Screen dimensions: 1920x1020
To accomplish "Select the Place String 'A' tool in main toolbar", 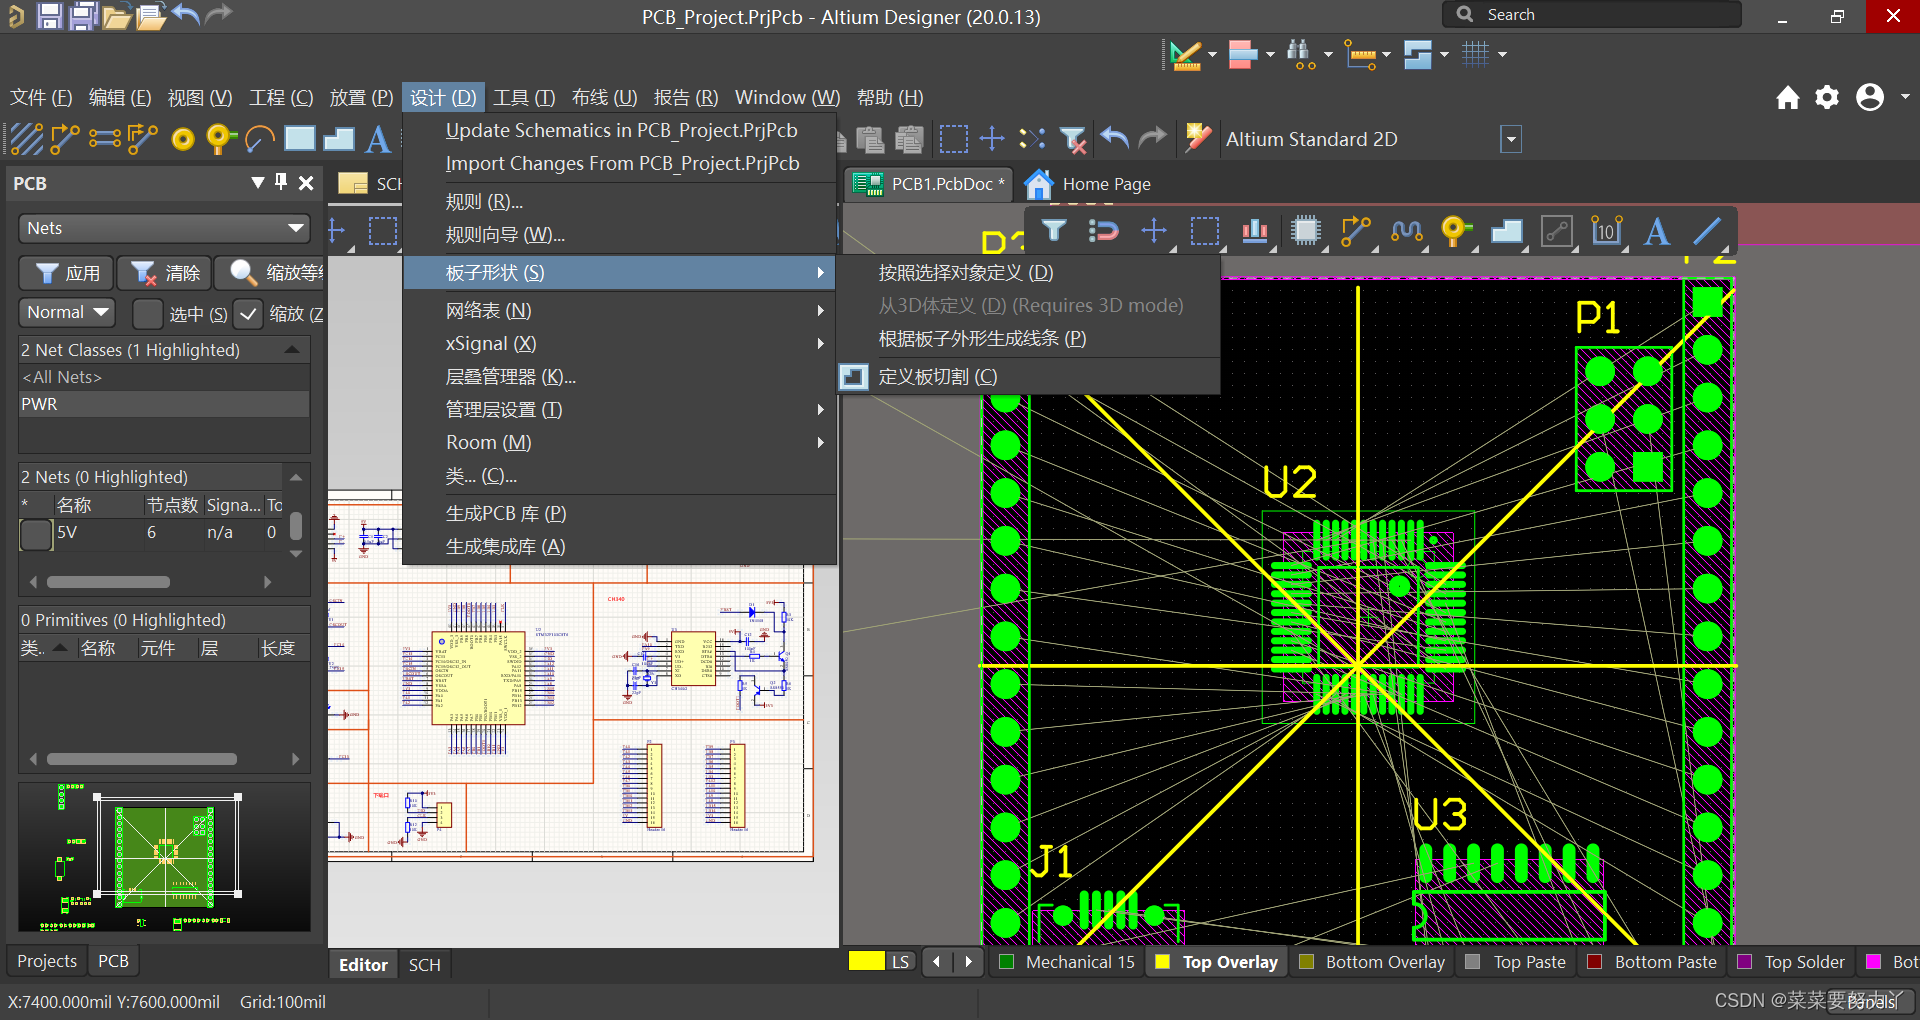I will point(378,138).
